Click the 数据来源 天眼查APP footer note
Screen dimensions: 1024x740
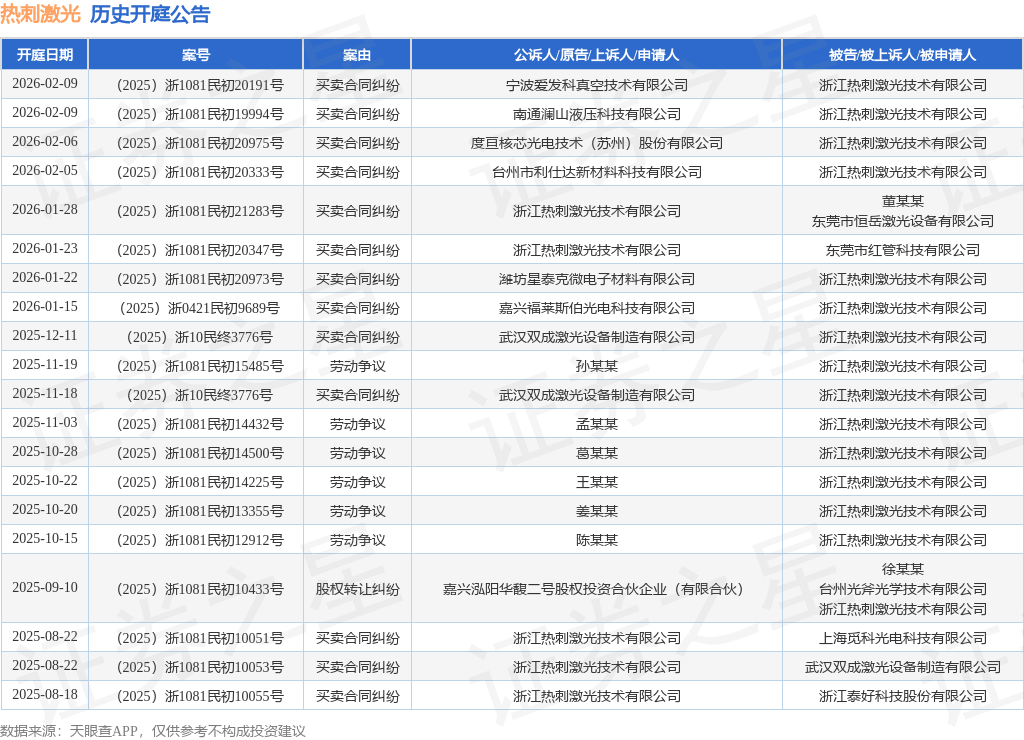[x=153, y=731]
